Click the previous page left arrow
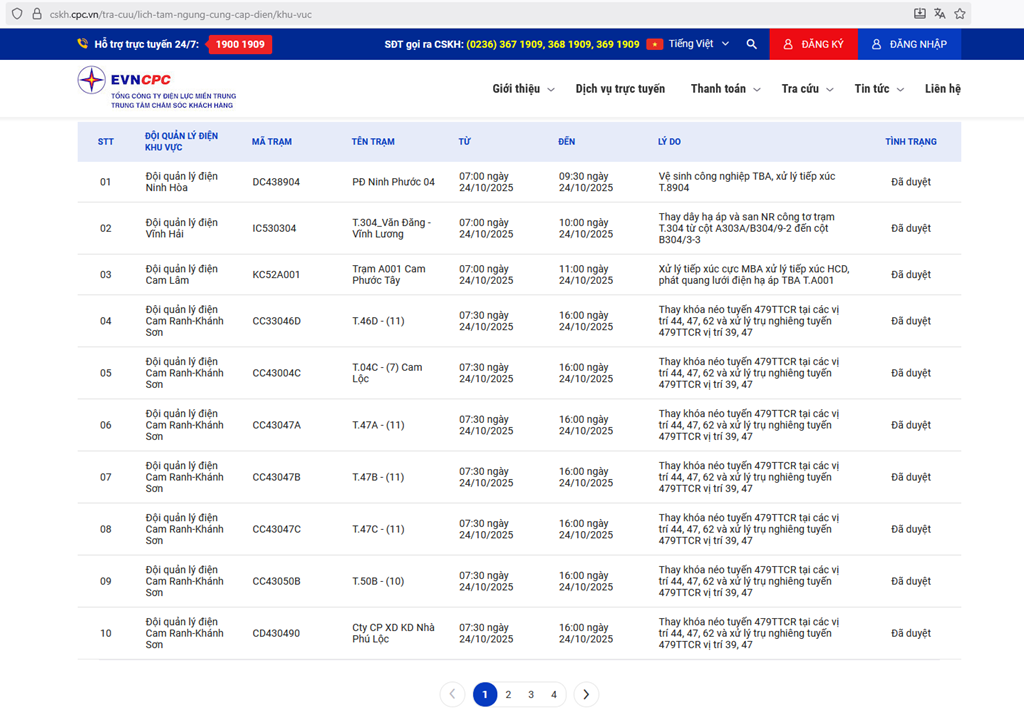 tap(452, 694)
